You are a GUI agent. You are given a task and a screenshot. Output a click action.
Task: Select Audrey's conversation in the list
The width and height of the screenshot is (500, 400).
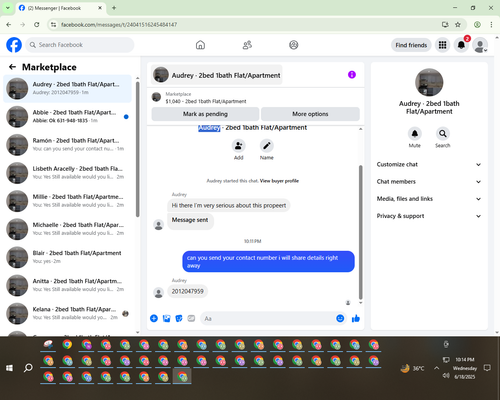67,89
